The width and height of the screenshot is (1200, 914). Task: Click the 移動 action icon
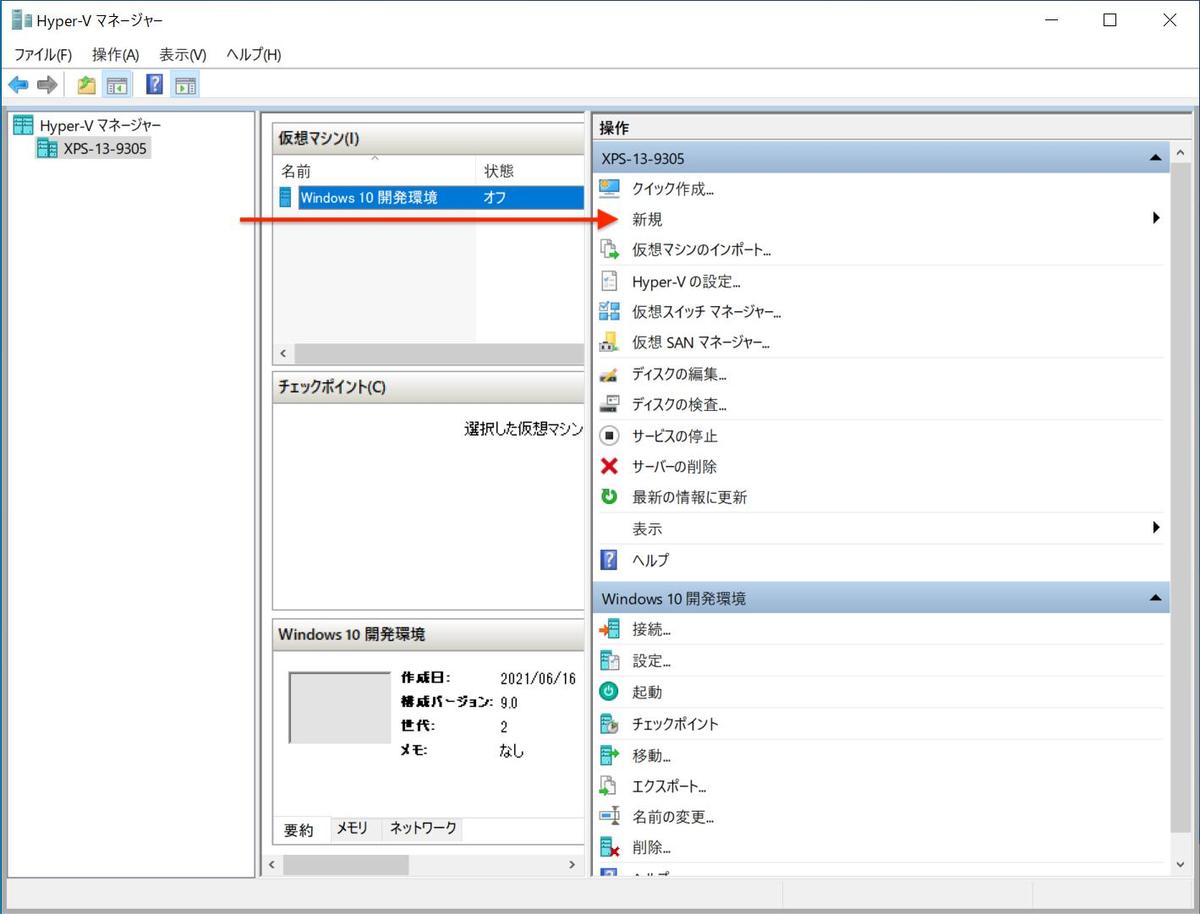click(609, 755)
